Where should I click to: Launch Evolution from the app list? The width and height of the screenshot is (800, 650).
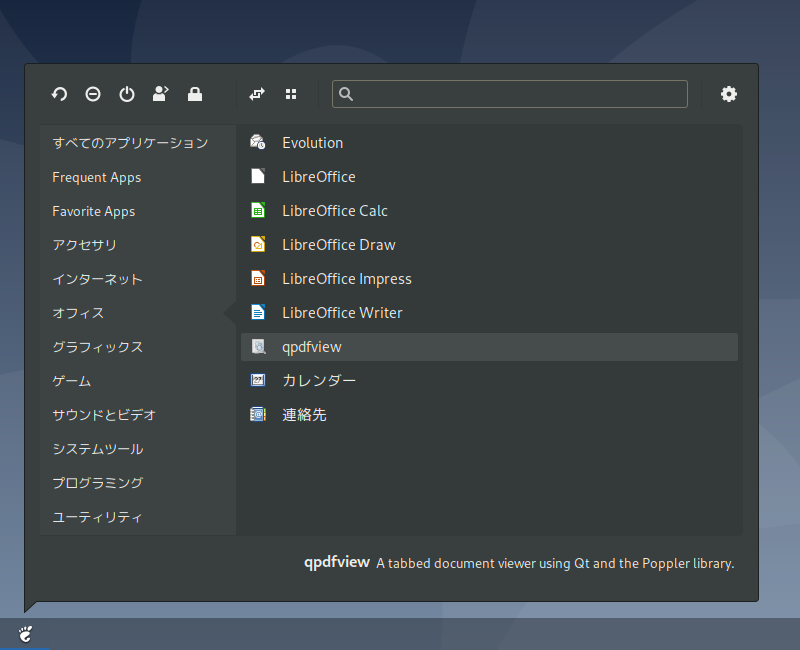[x=489, y=142]
